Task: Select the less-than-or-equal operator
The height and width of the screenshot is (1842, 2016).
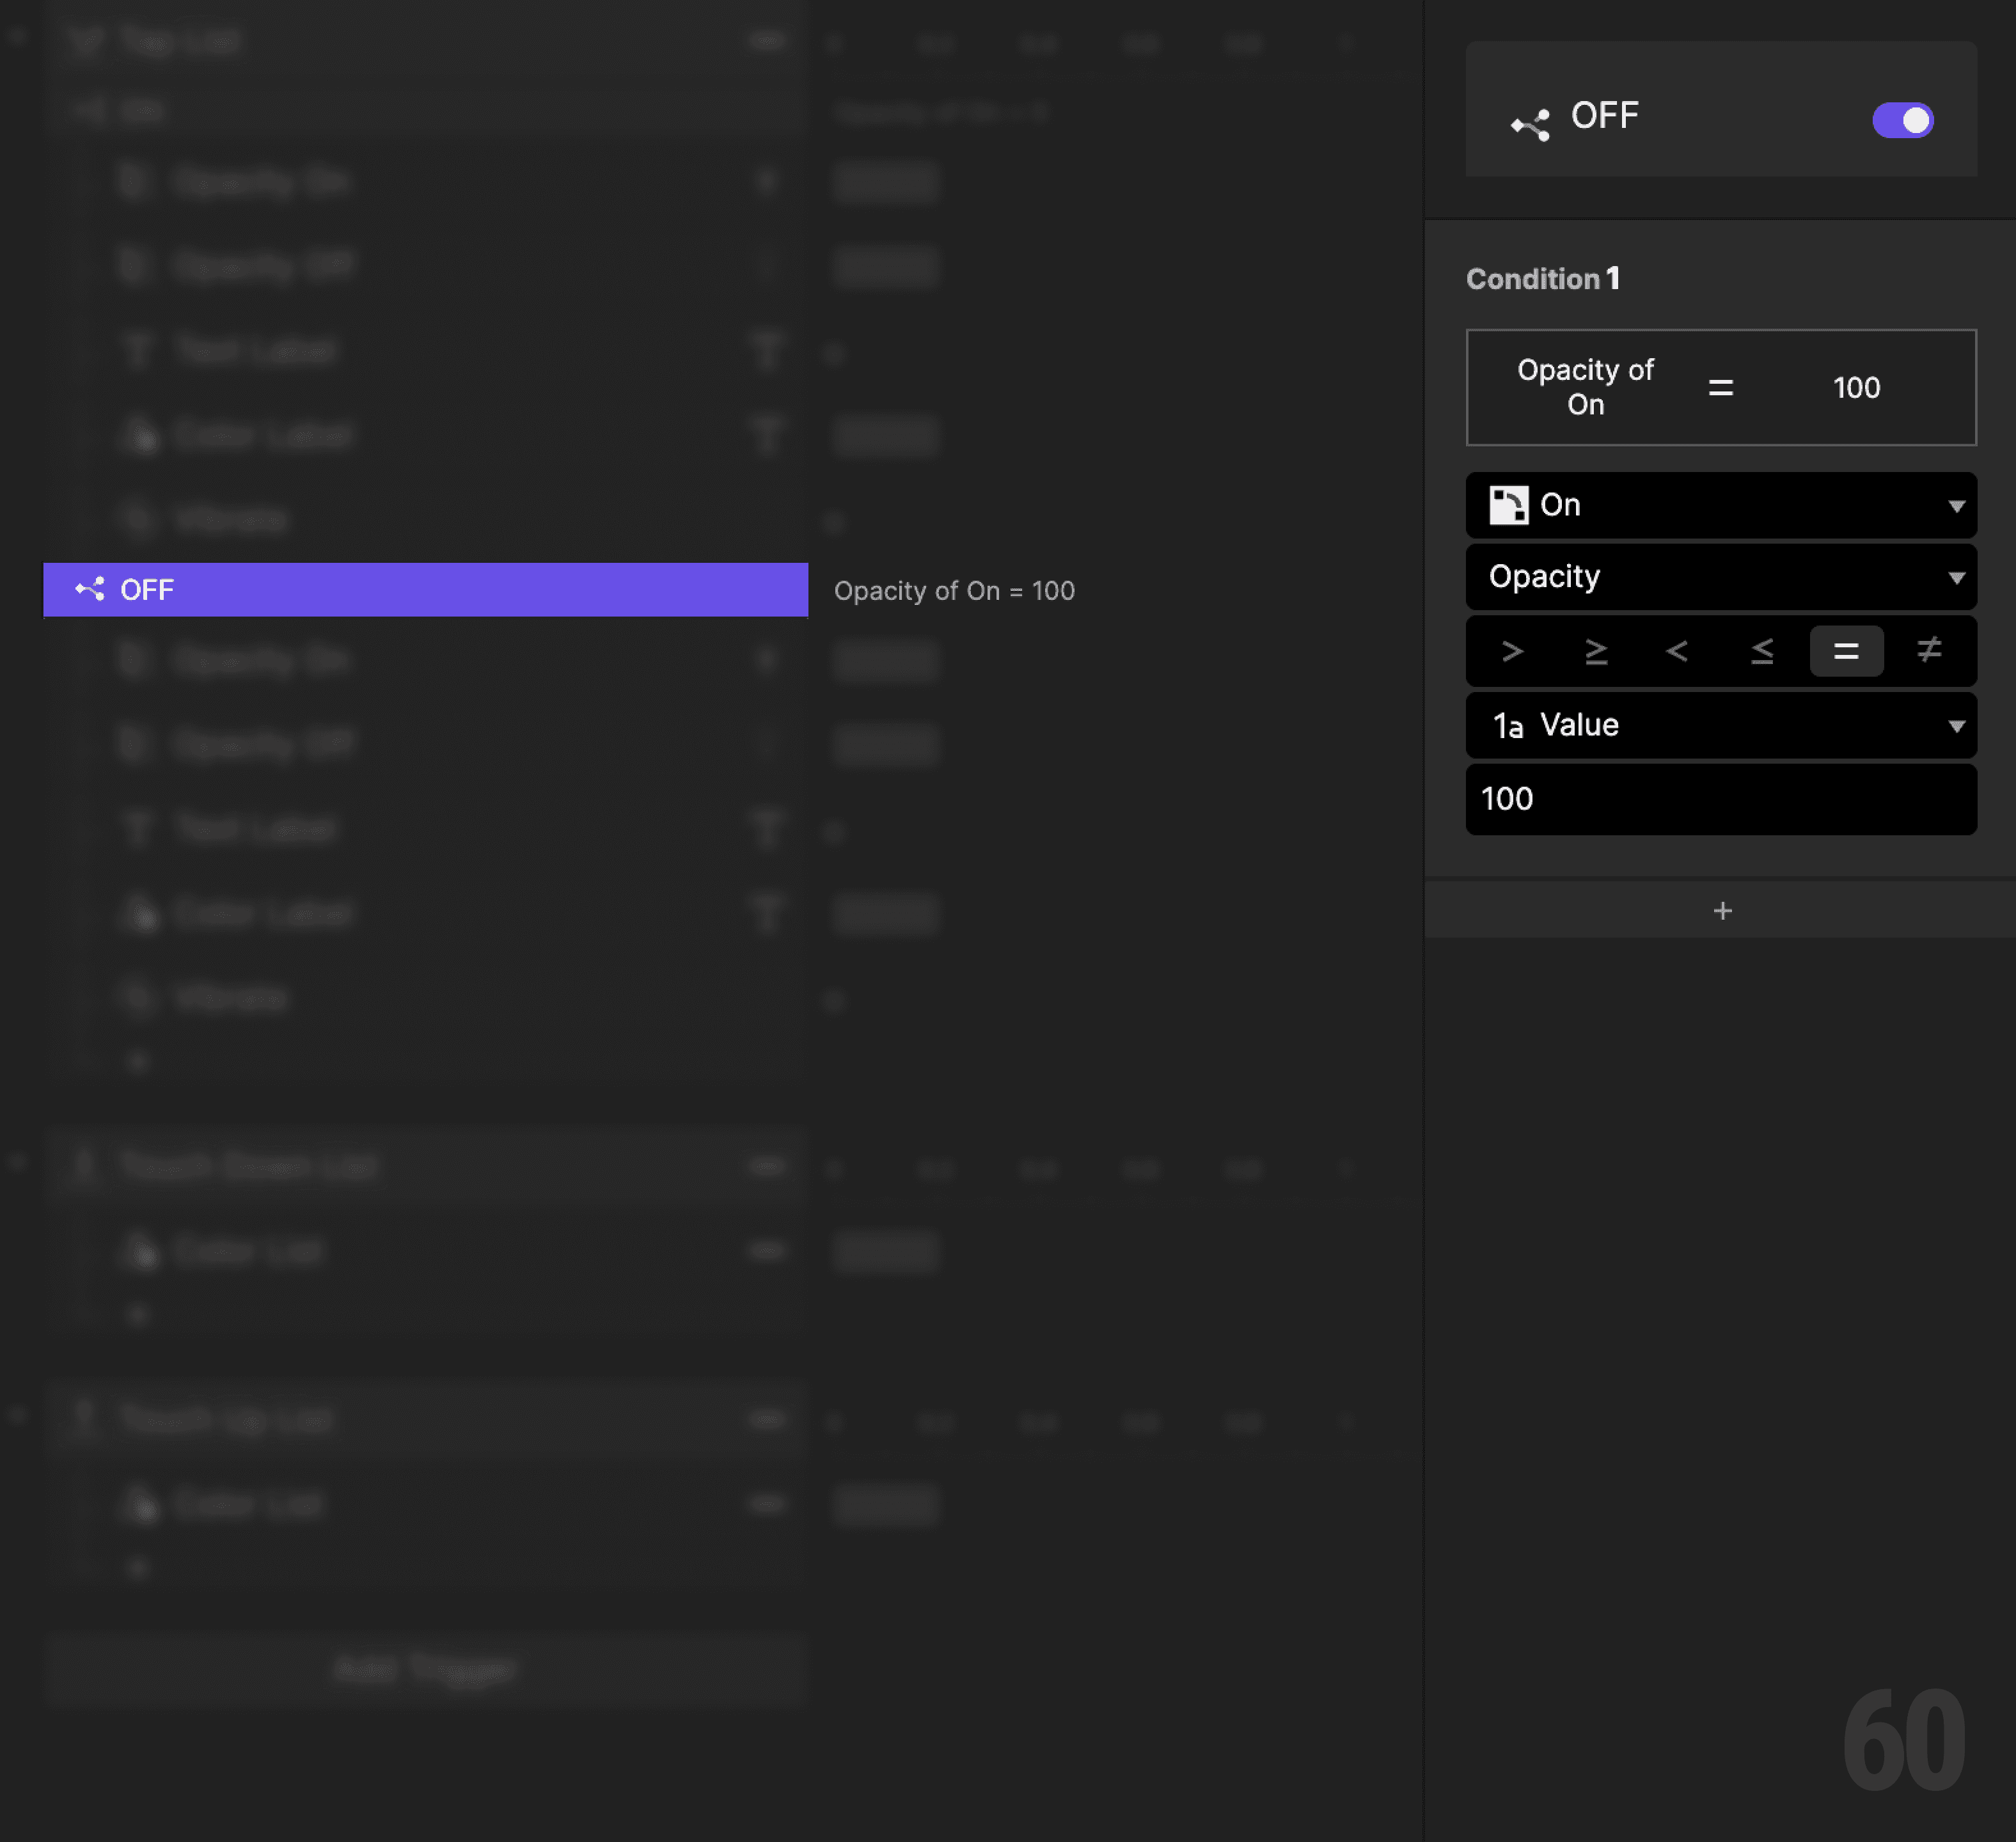Action: pos(1762,651)
